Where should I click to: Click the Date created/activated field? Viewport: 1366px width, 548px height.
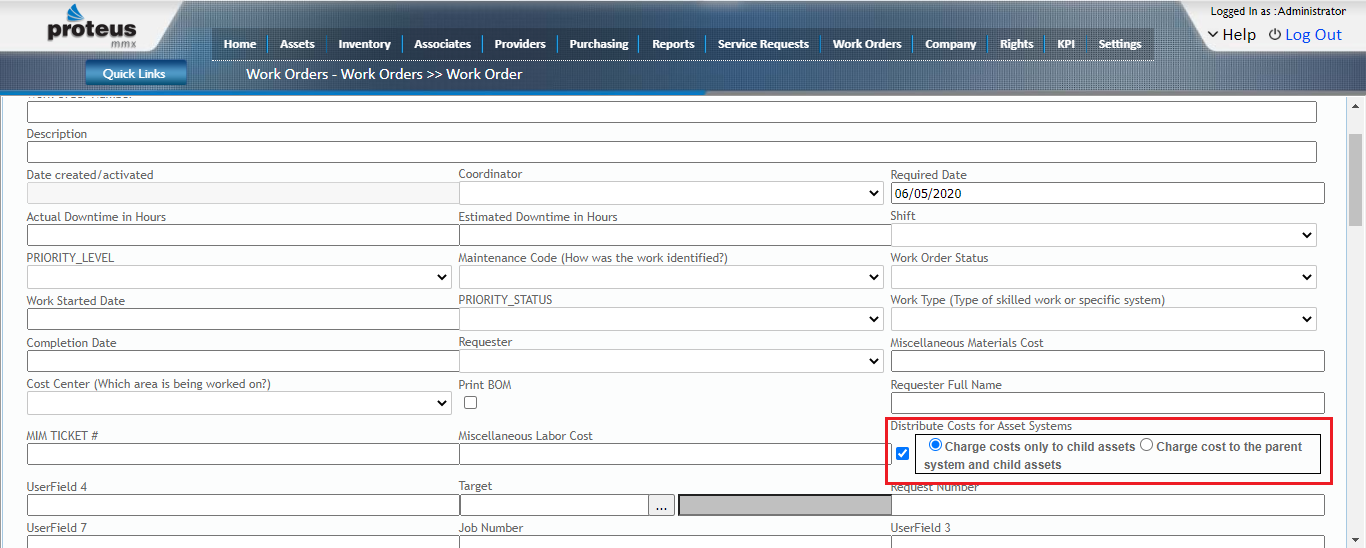(243, 193)
